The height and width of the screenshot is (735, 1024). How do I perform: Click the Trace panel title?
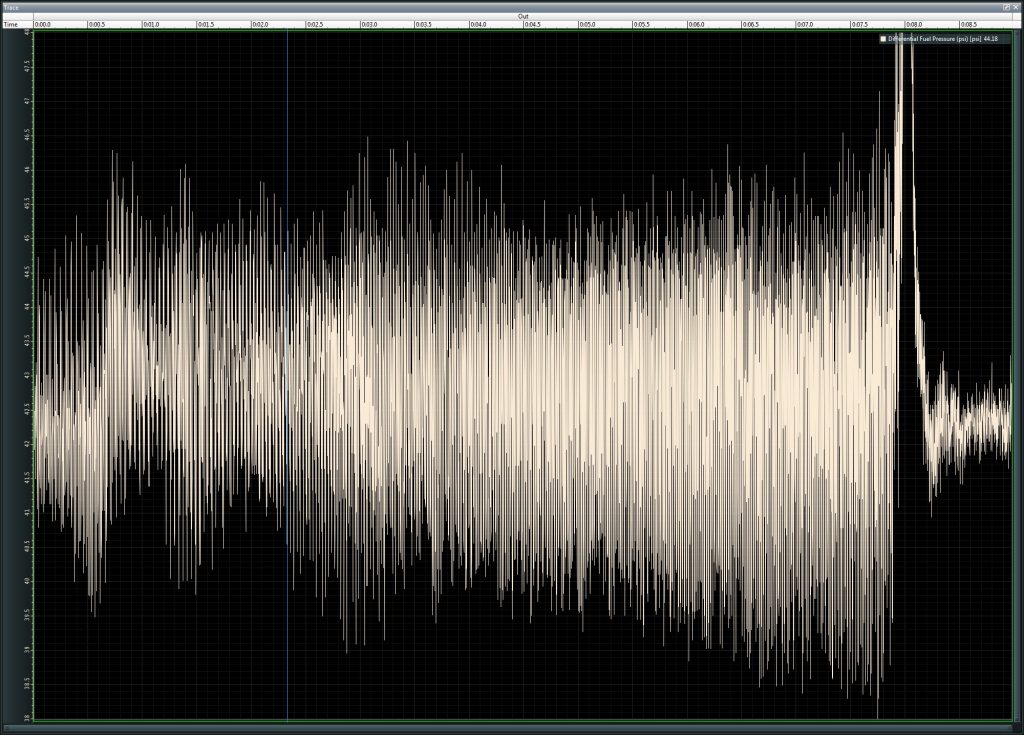point(11,8)
